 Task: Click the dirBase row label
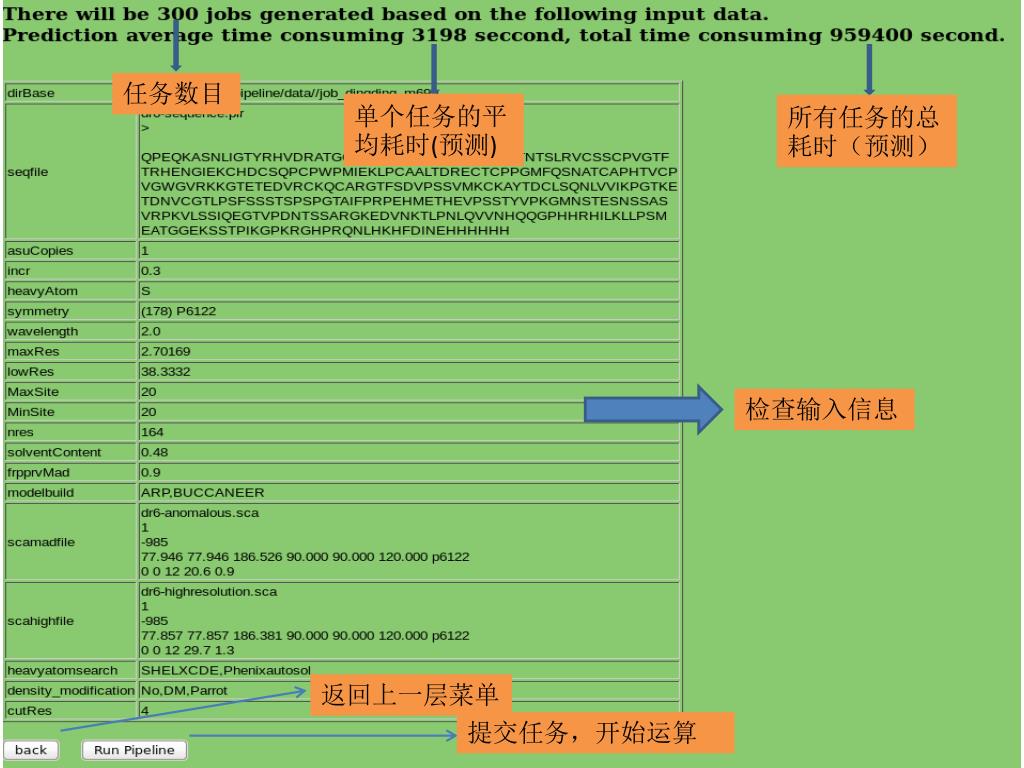(31, 93)
